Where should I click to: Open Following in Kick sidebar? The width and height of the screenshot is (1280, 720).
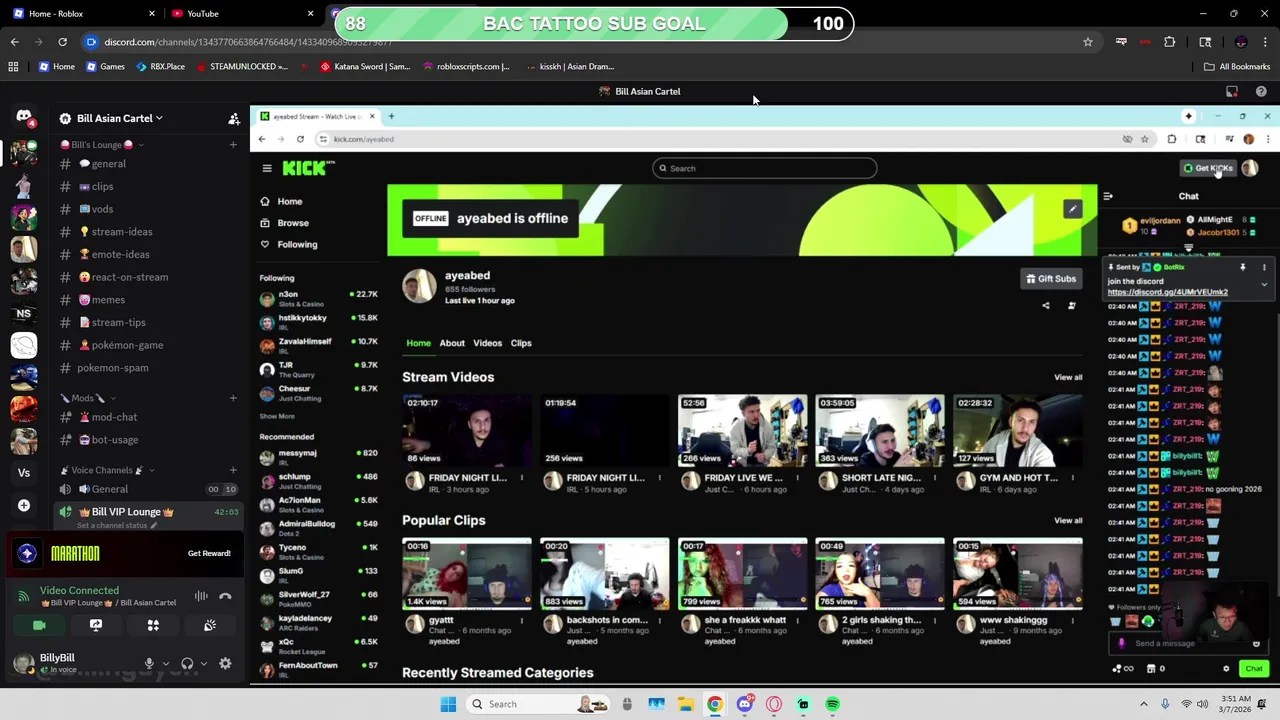point(297,244)
